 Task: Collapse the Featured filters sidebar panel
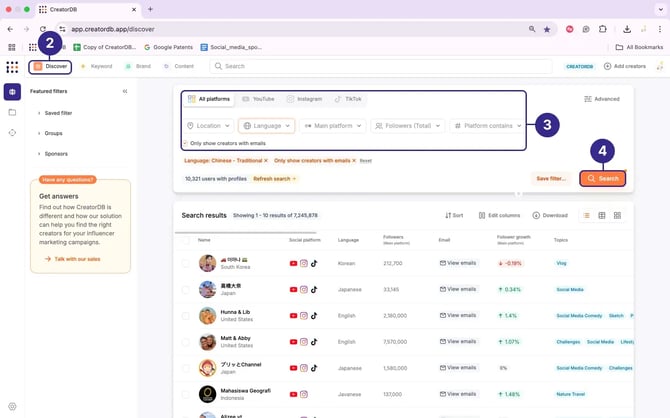[x=125, y=91]
